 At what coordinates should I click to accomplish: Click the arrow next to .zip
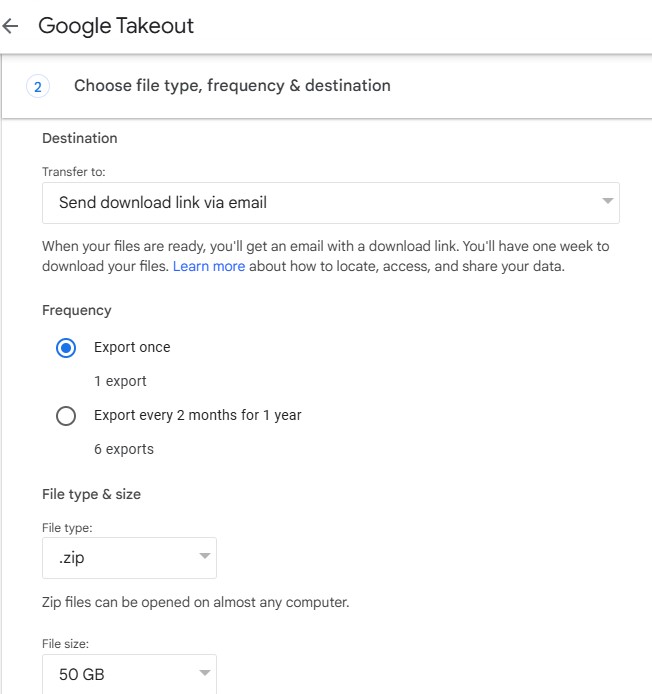pyautogui.click(x=204, y=556)
